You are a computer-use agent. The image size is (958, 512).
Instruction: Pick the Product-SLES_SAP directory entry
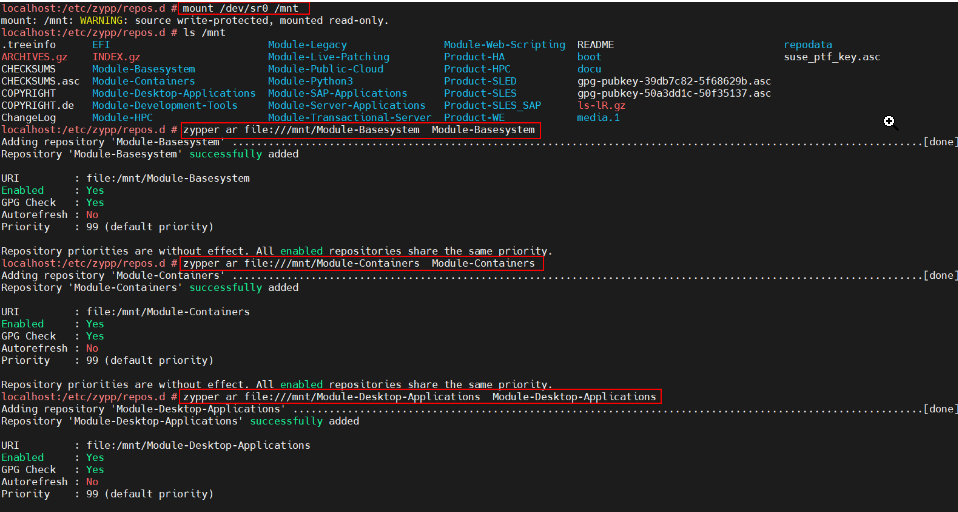tap(492, 105)
